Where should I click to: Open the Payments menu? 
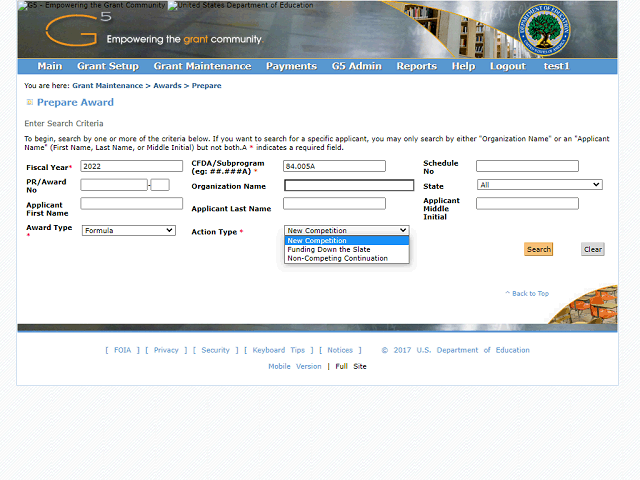tap(291, 66)
